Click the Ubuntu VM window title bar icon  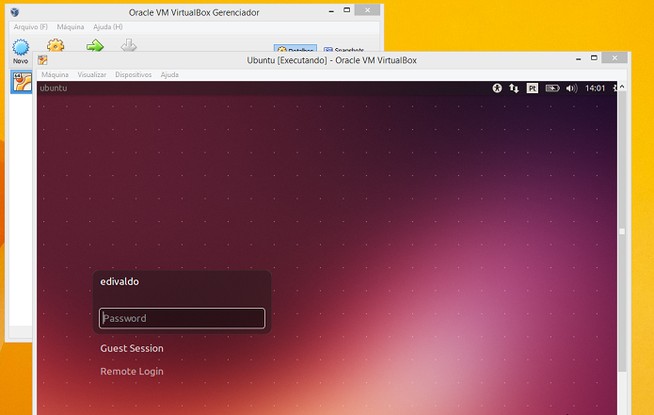[43, 60]
